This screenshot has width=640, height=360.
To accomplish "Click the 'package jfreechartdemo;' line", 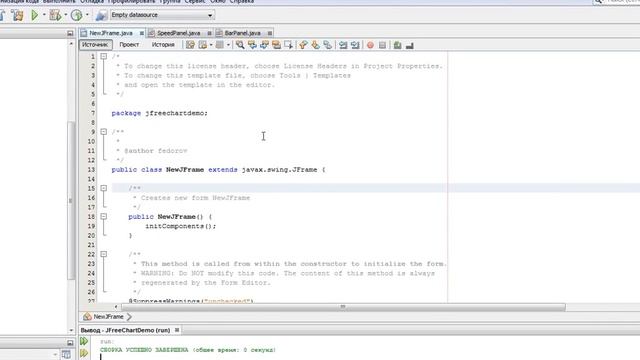I will pyautogui.click(x=160, y=113).
